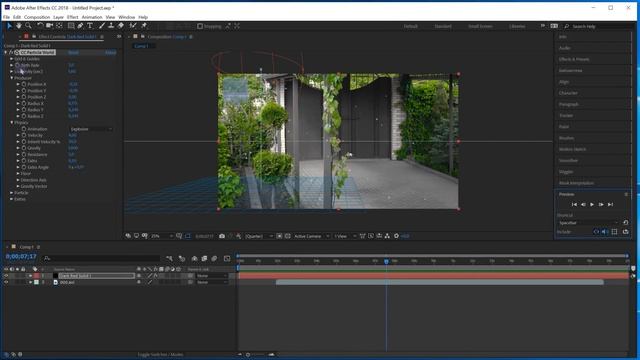Open the Animation menu
Viewport: 640px width, 360px height.
tap(92, 17)
